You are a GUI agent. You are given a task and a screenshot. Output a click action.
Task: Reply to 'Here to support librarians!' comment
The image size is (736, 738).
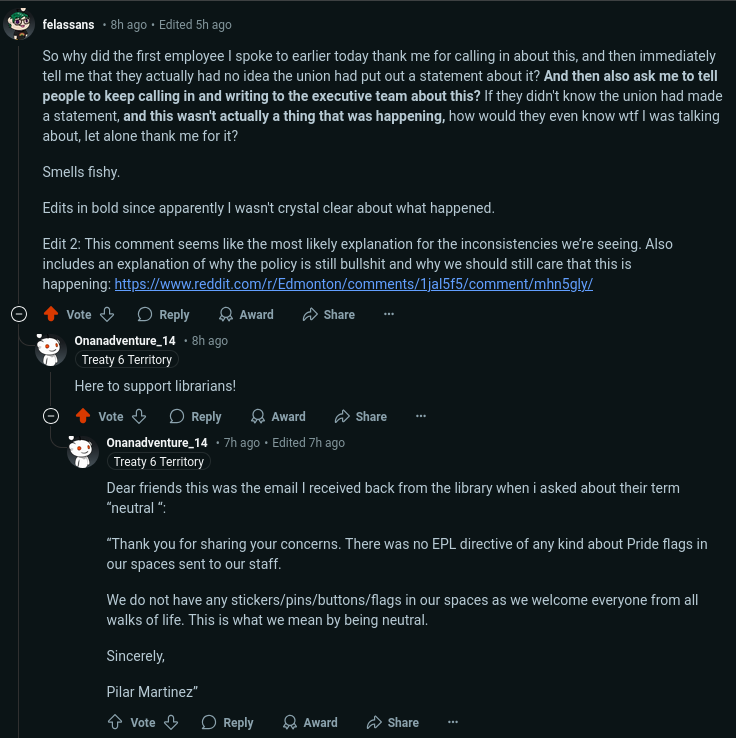point(195,416)
